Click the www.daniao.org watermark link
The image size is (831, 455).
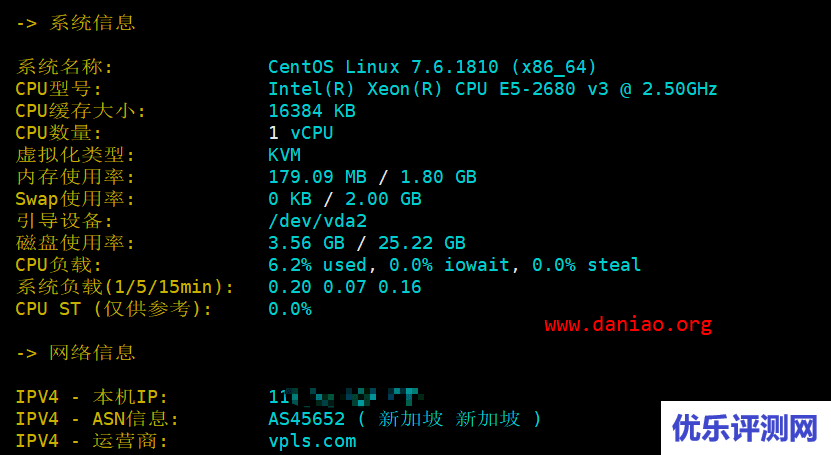[x=628, y=325]
